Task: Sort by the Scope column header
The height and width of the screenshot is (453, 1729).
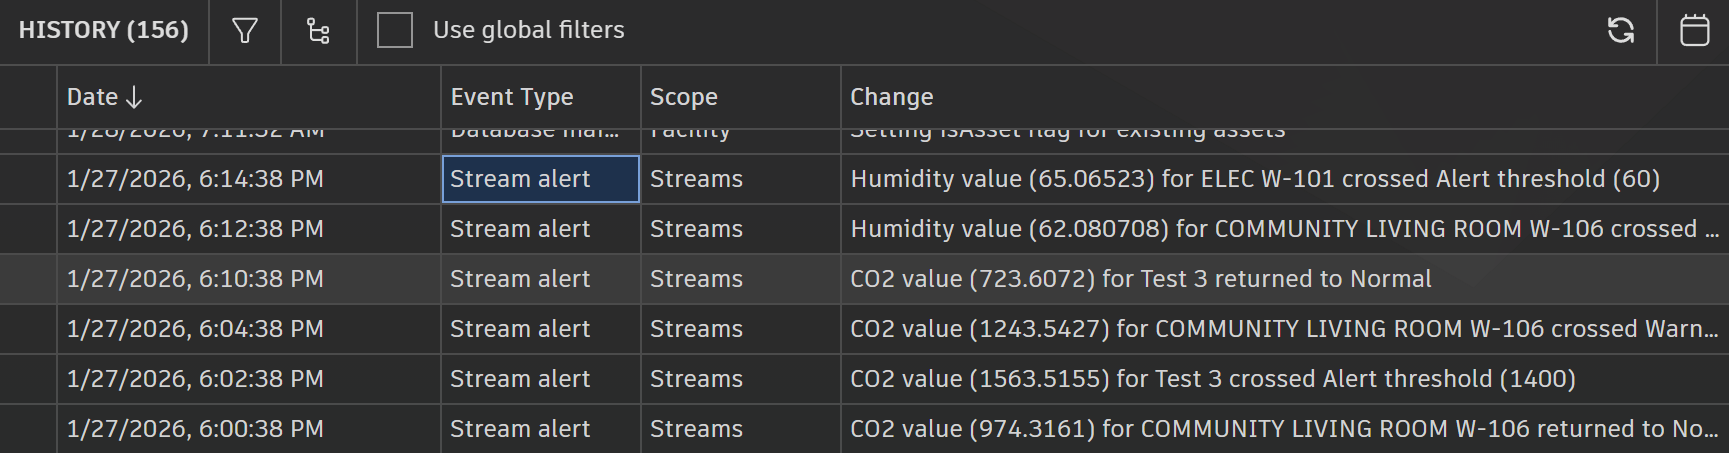Action: (683, 97)
